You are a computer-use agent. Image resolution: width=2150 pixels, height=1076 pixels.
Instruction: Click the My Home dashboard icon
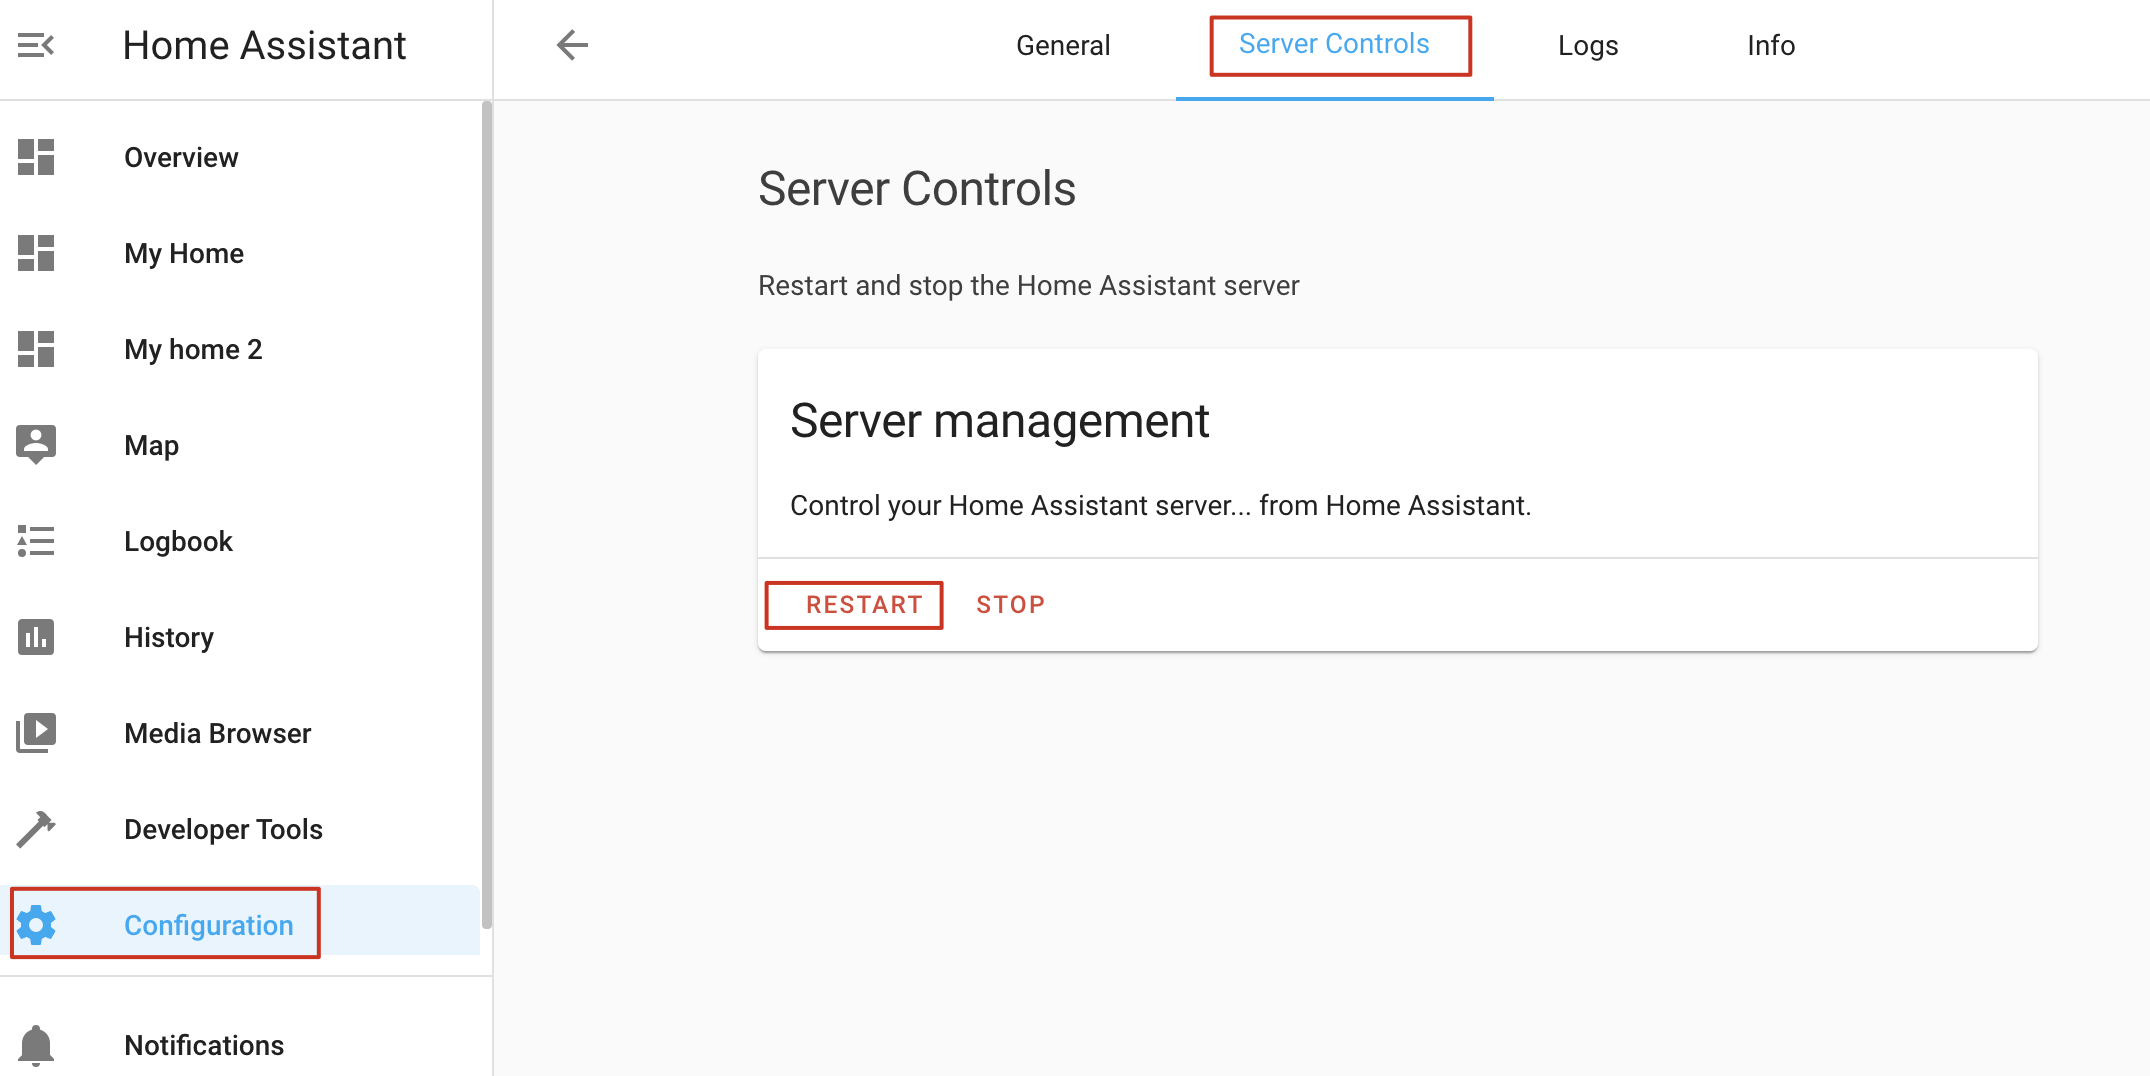tap(36, 253)
